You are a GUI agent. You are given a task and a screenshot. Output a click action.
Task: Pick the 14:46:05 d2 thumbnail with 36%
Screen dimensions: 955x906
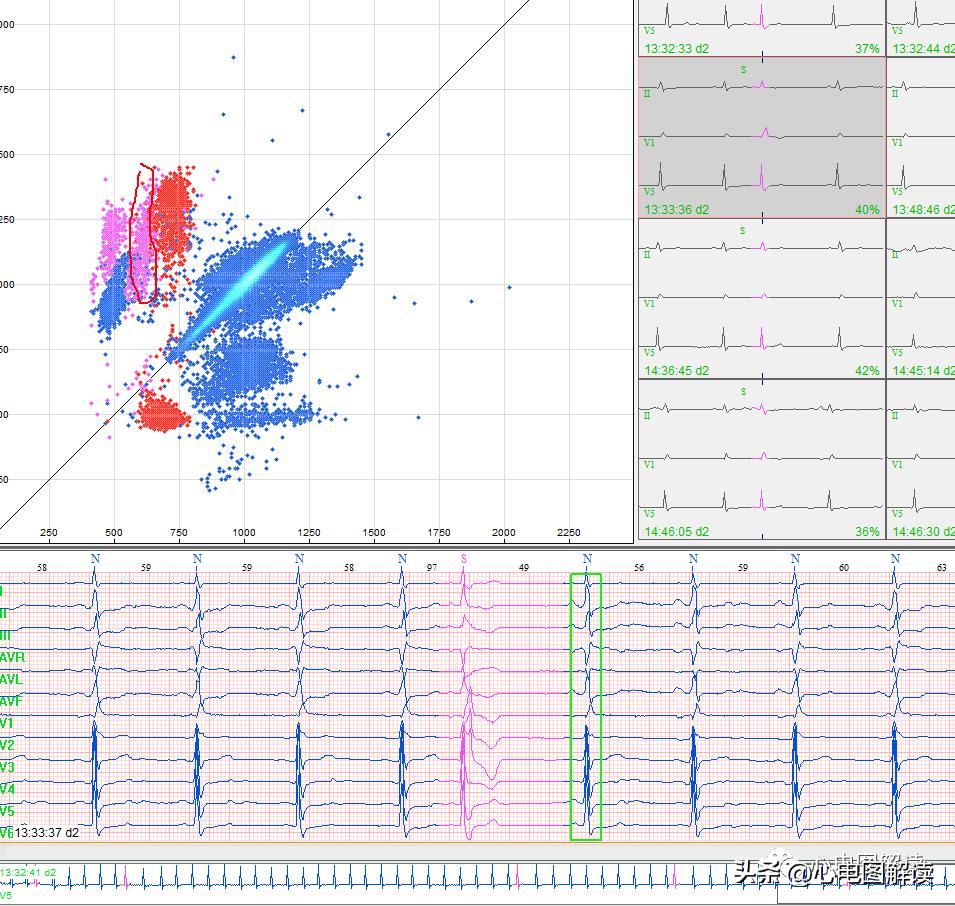(x=761, y=460)
